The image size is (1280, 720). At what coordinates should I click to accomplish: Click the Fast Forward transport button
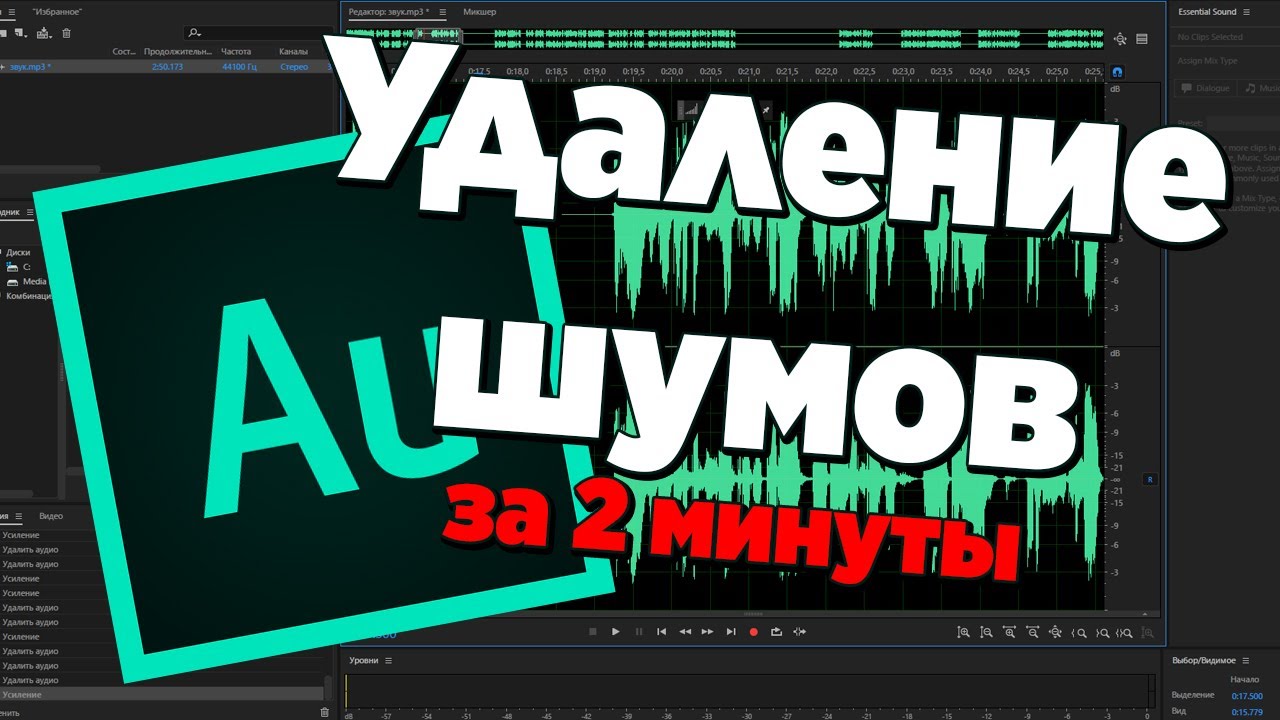point(708,632)
